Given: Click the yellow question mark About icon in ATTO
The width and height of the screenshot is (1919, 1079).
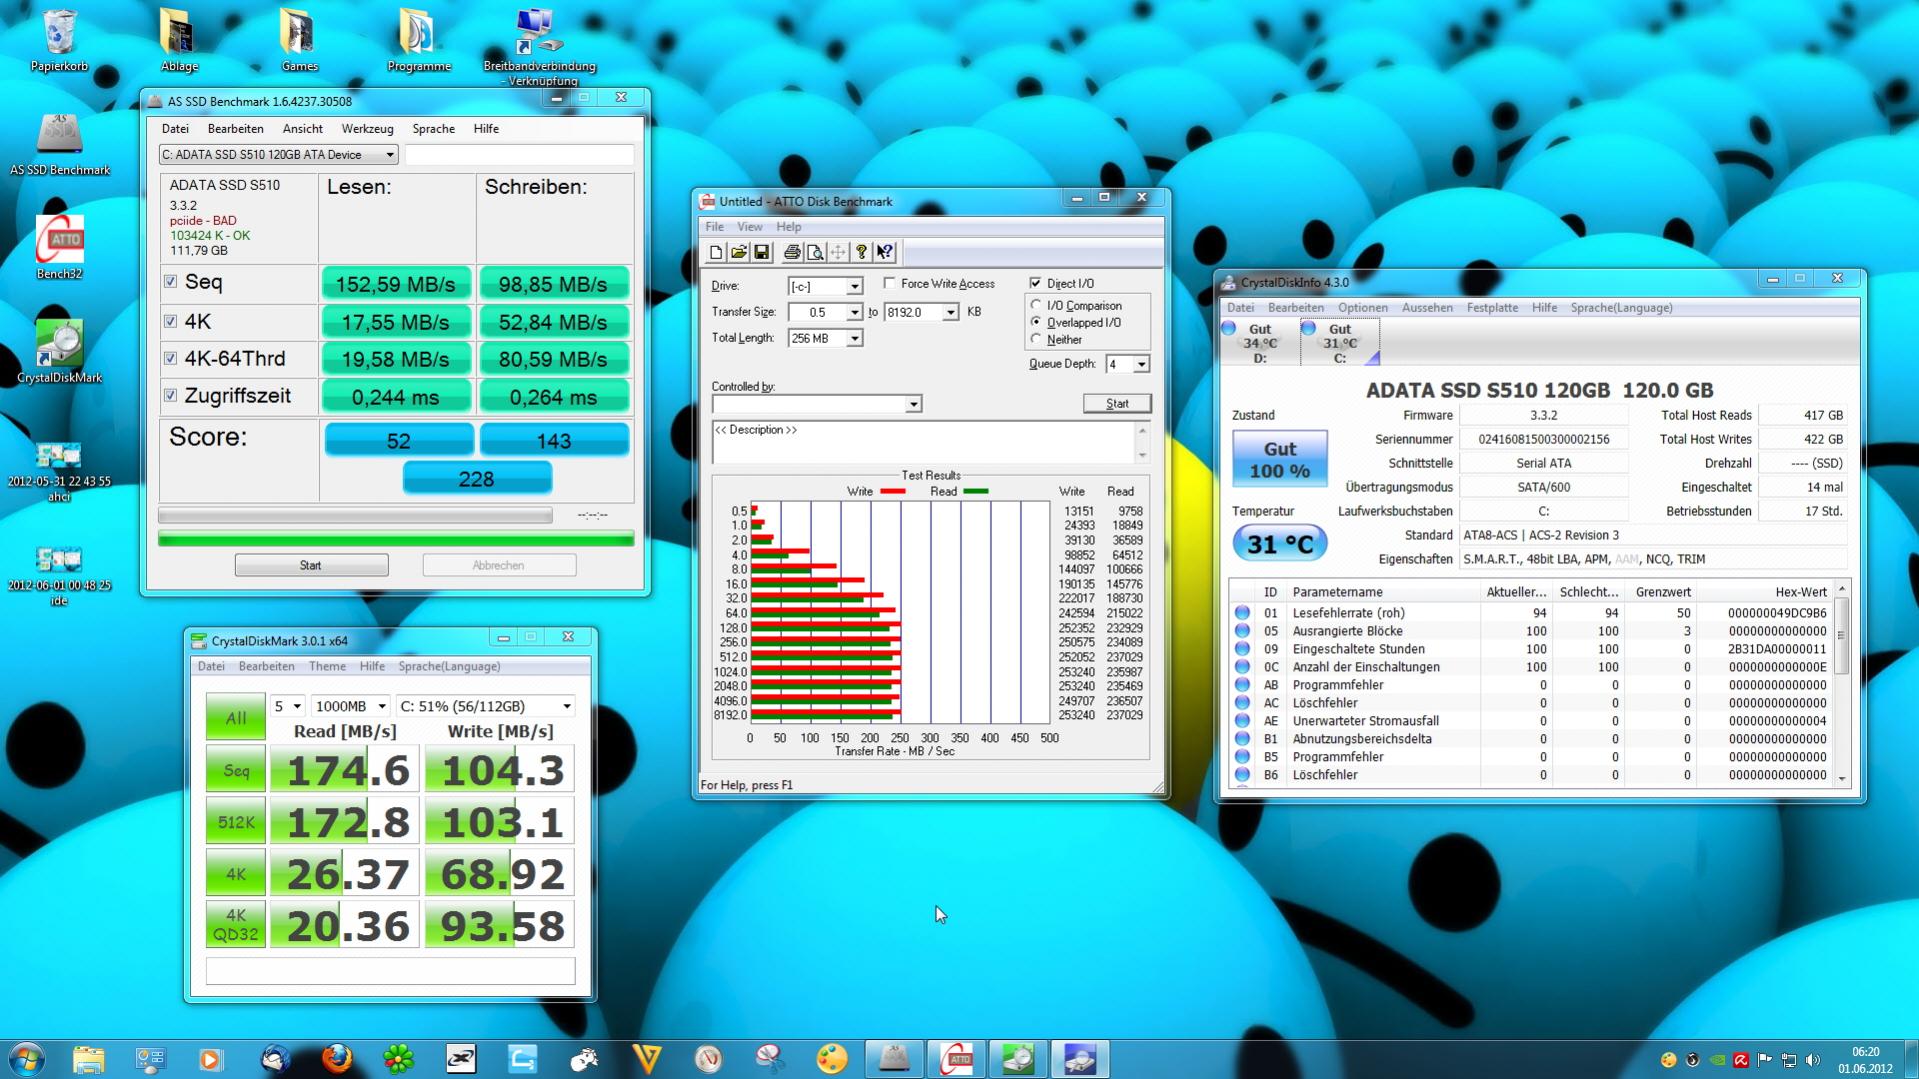Looking at the screenshot, I should [861, 253].
